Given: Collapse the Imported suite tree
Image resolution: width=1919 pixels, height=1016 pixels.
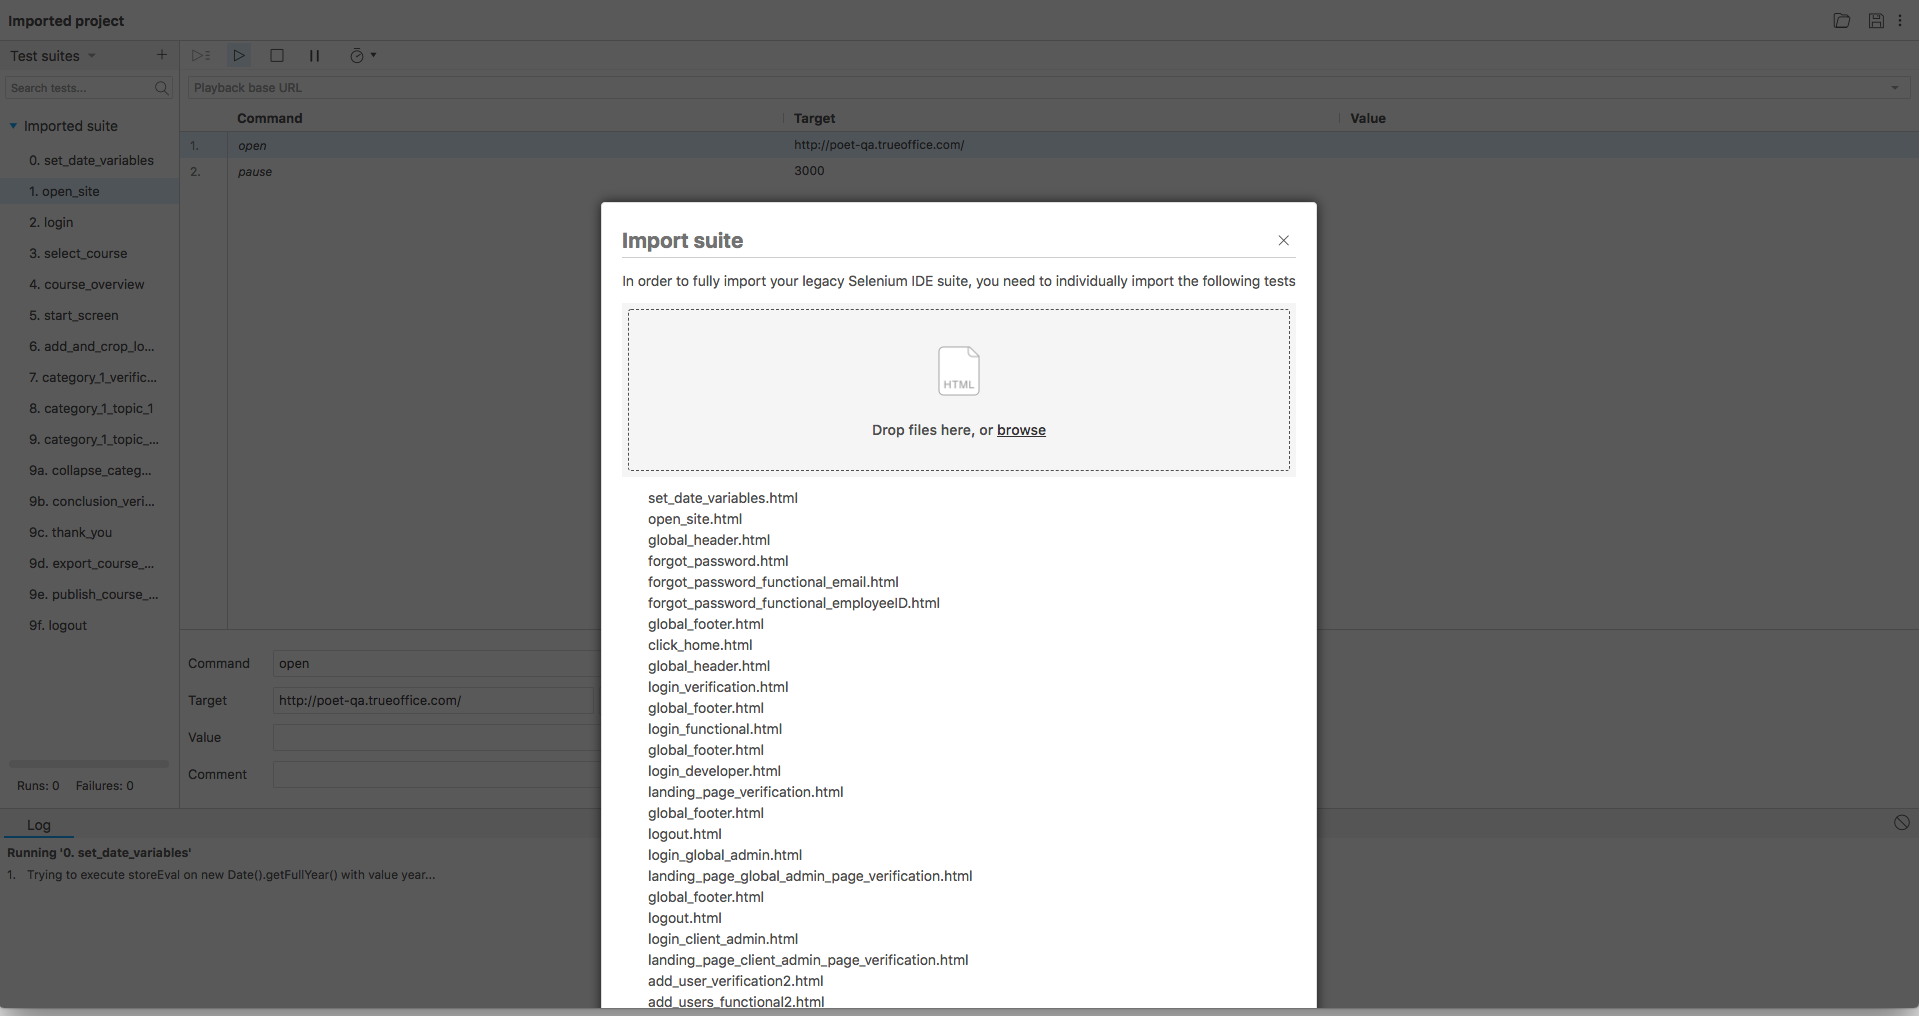Looking at the screenshot, I should point(13,126).
